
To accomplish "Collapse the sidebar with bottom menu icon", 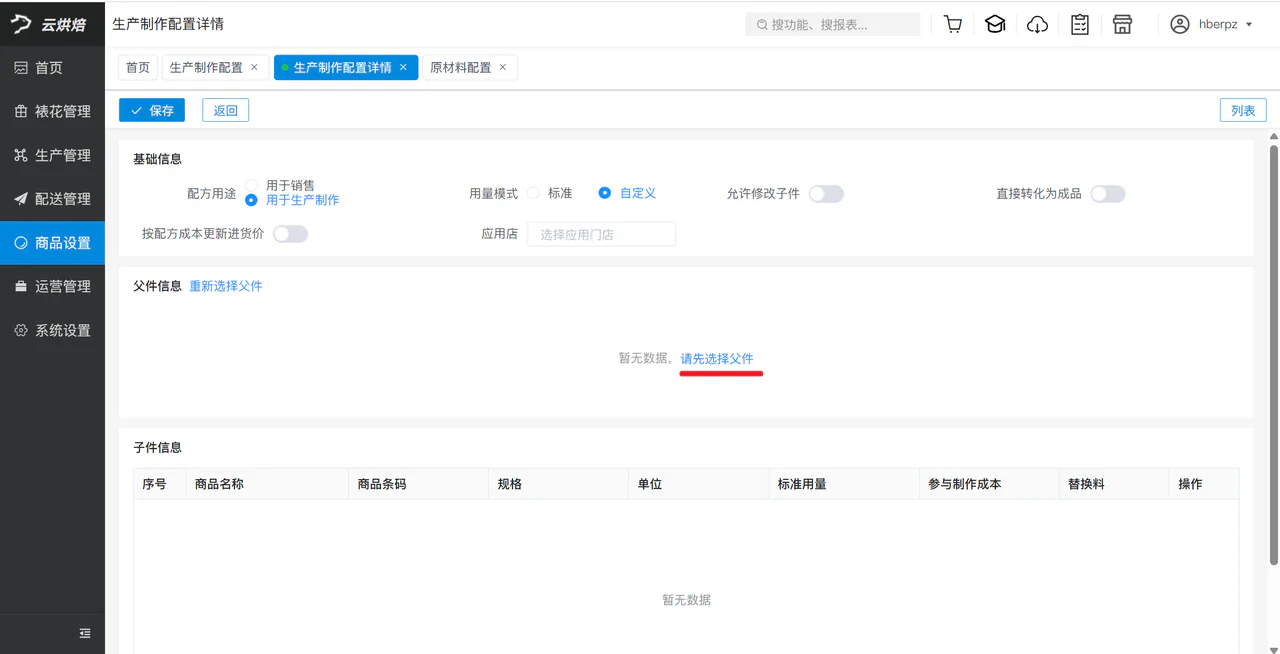I will (x=85, y=633).
